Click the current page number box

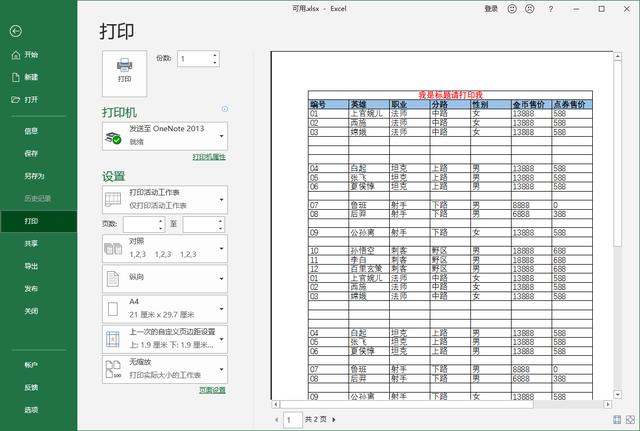pyautogui.click(x=293, y=420)
